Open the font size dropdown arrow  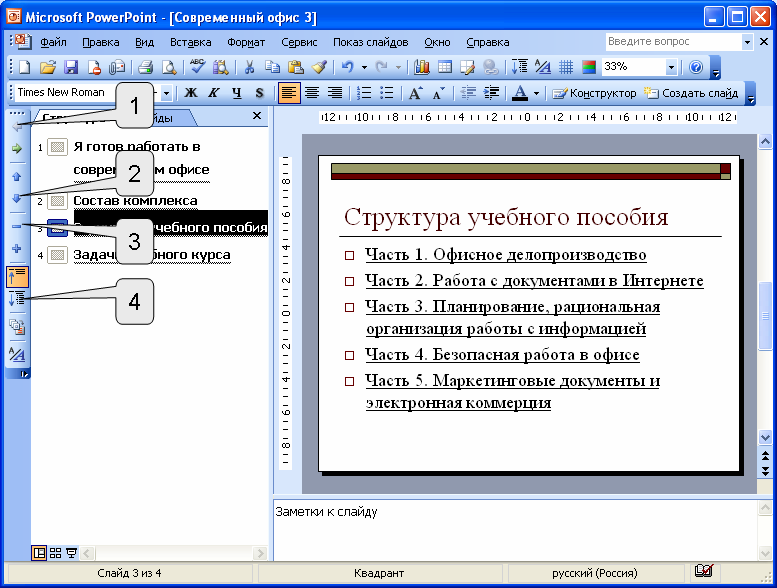[x=166, y=93]
